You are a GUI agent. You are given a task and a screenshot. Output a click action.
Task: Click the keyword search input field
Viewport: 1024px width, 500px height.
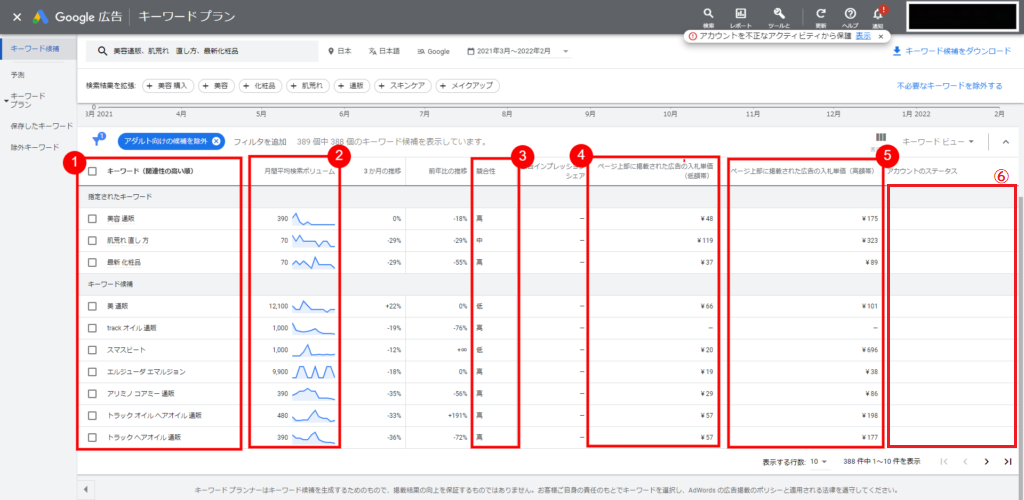(x=202, y=51)
